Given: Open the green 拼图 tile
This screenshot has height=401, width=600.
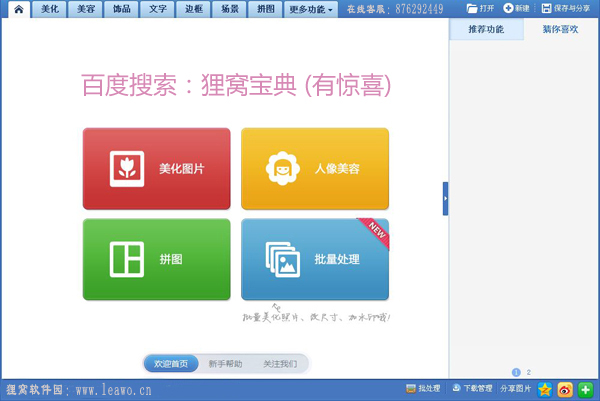Looking at the screenshot, I should pyautogui.click(x=157, y=259).
